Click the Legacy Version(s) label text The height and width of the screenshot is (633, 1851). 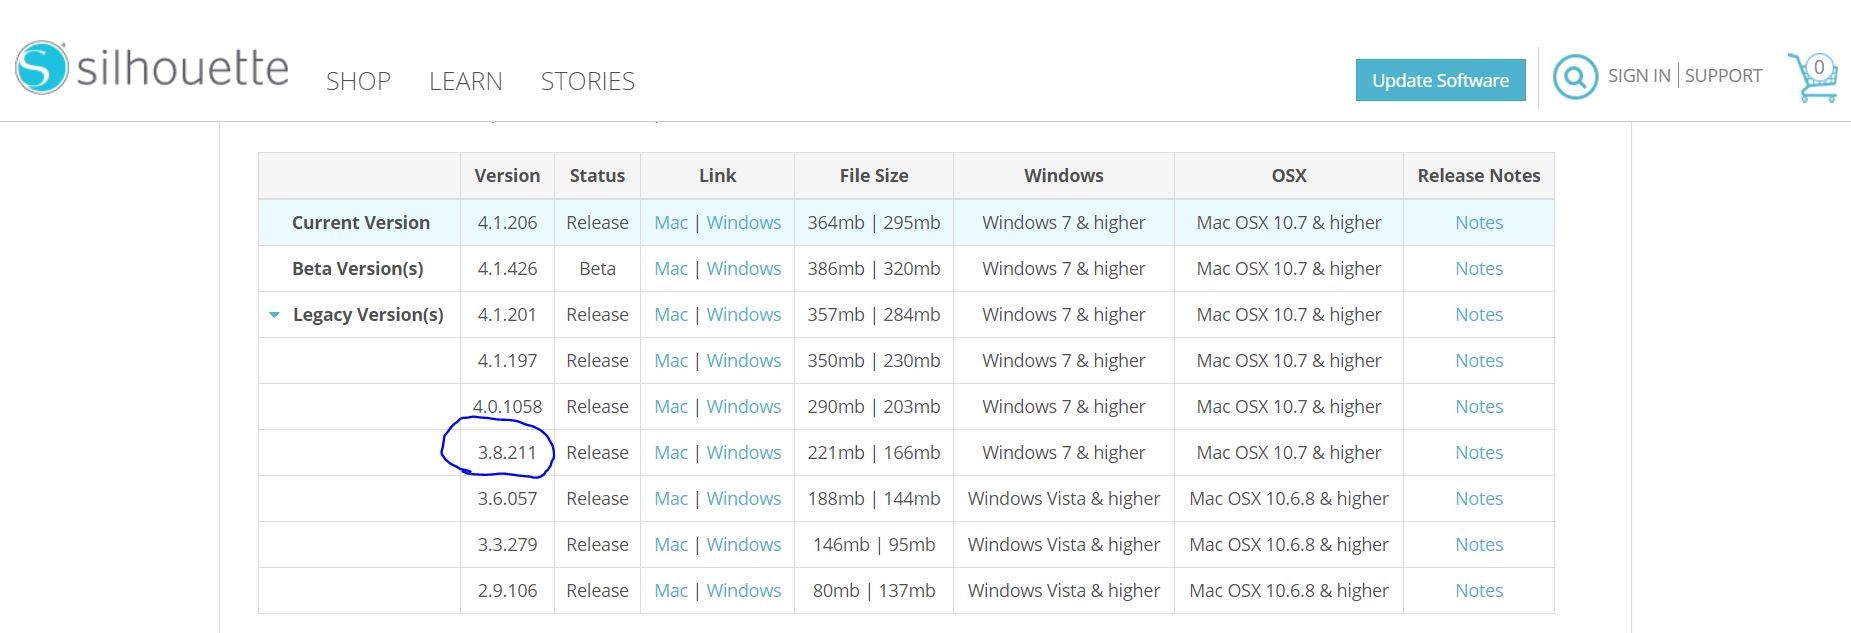tap(368, 315)
